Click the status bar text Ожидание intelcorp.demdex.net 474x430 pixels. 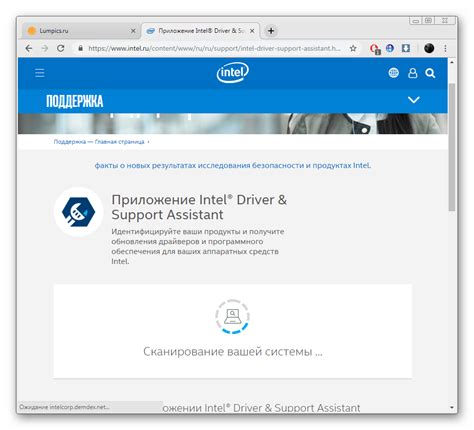pos(64,407)
